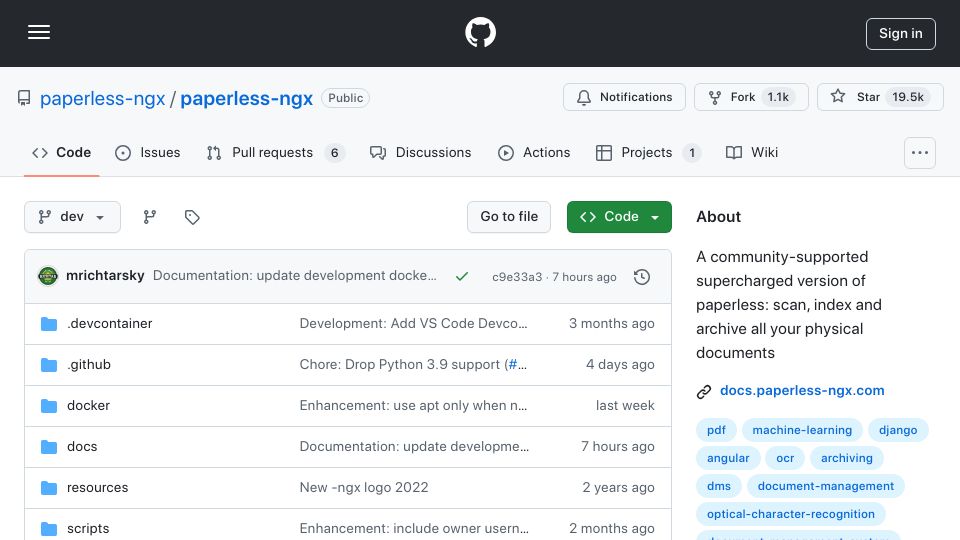960x540 pixels.
Task: Open the three-dot more options menu
Action: click(920, 152)
